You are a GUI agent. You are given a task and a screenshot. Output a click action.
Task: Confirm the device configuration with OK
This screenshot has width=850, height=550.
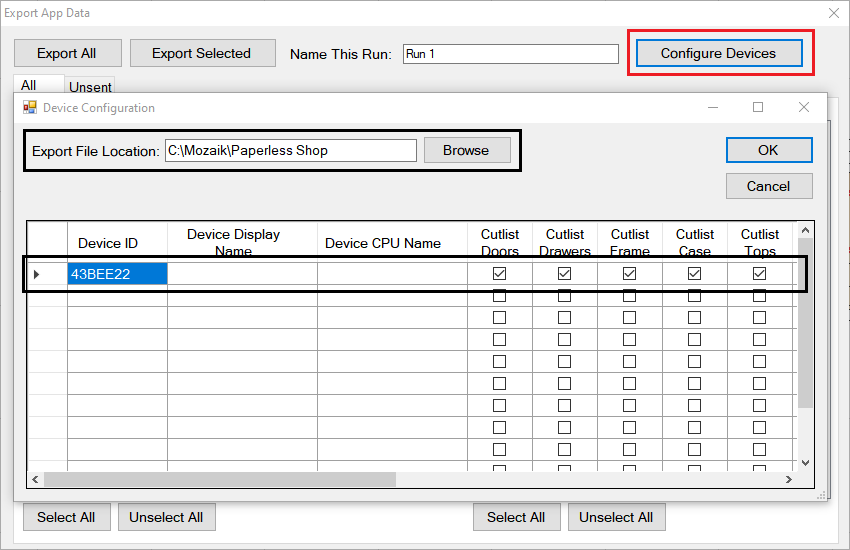click(768, 150)
